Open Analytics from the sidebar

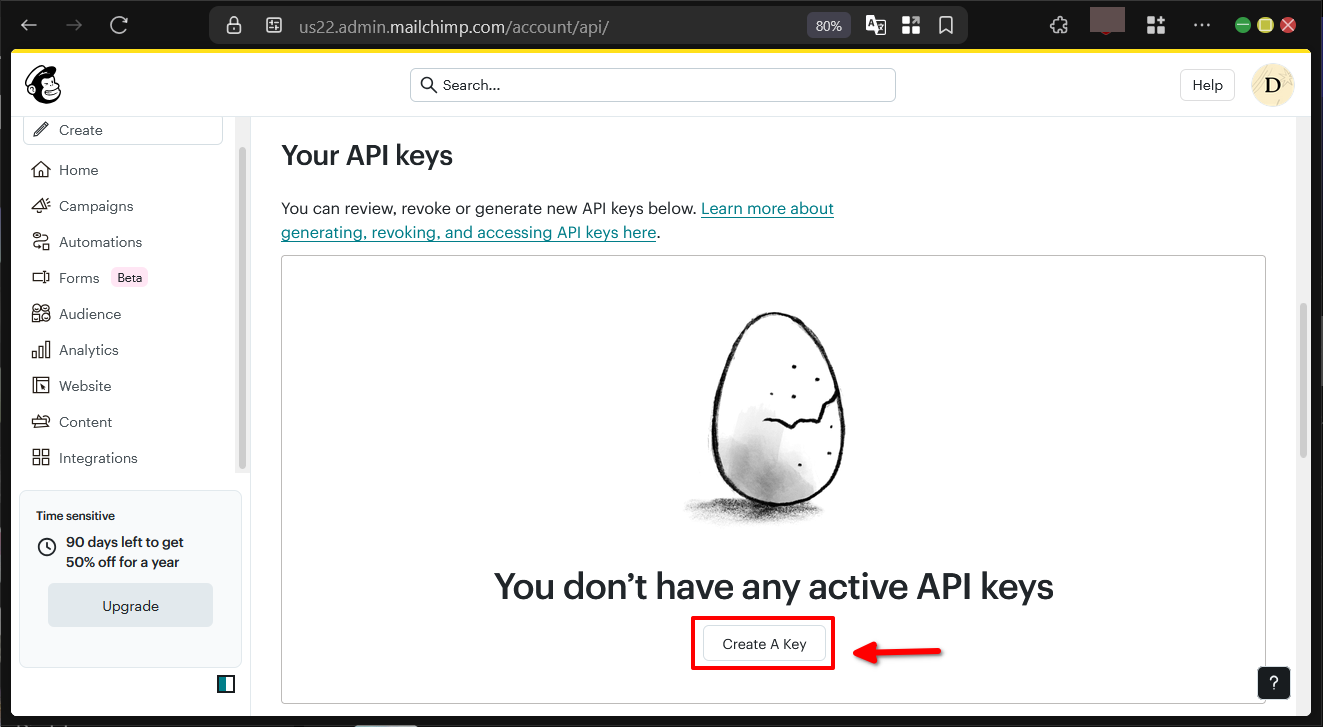pyautogui.click(x=88, y=349)
